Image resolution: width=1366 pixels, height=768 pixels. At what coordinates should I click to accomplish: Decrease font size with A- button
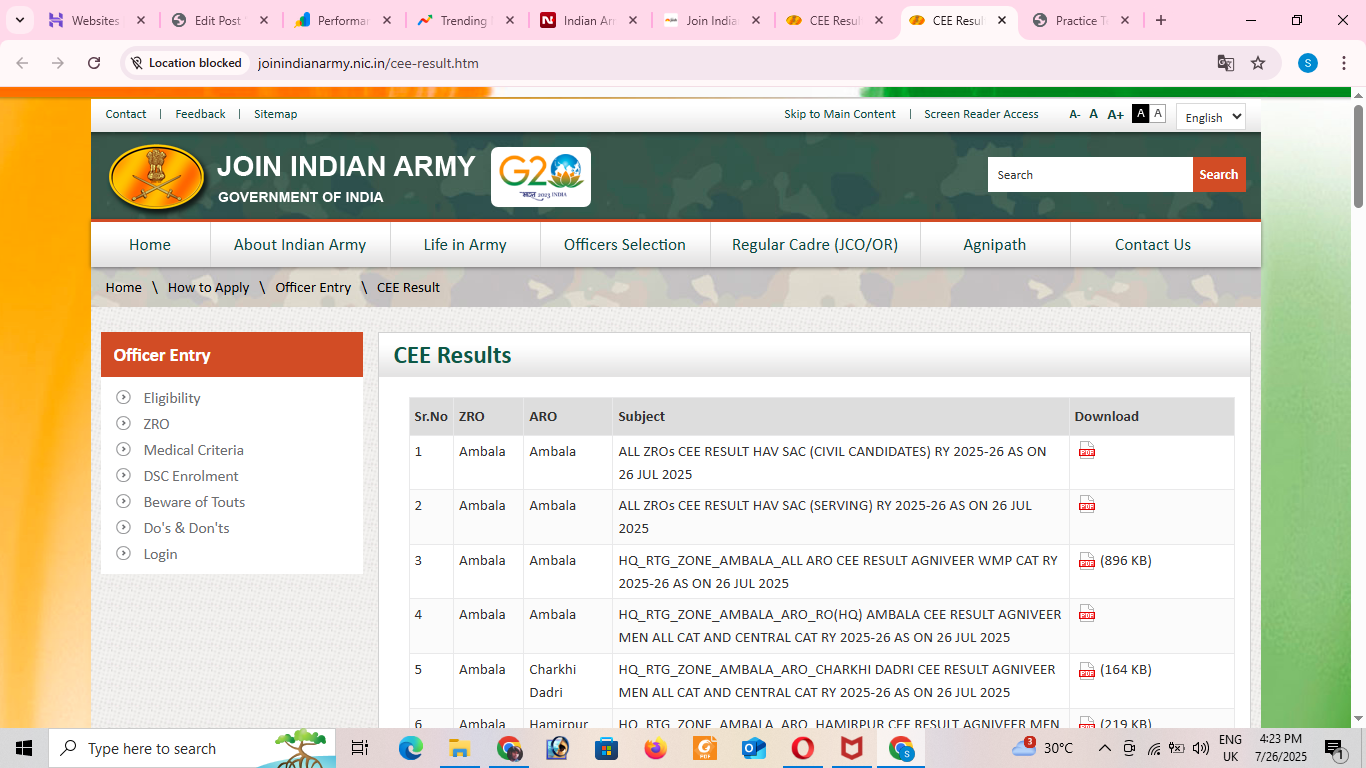(1075, 114)
